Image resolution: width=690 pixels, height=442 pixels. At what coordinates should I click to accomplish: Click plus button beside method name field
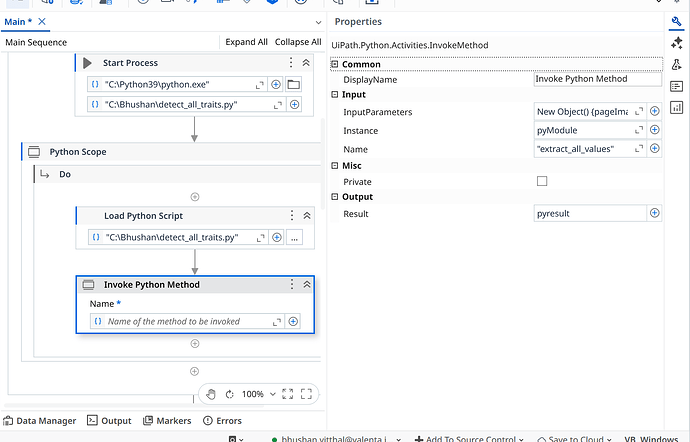293,322
